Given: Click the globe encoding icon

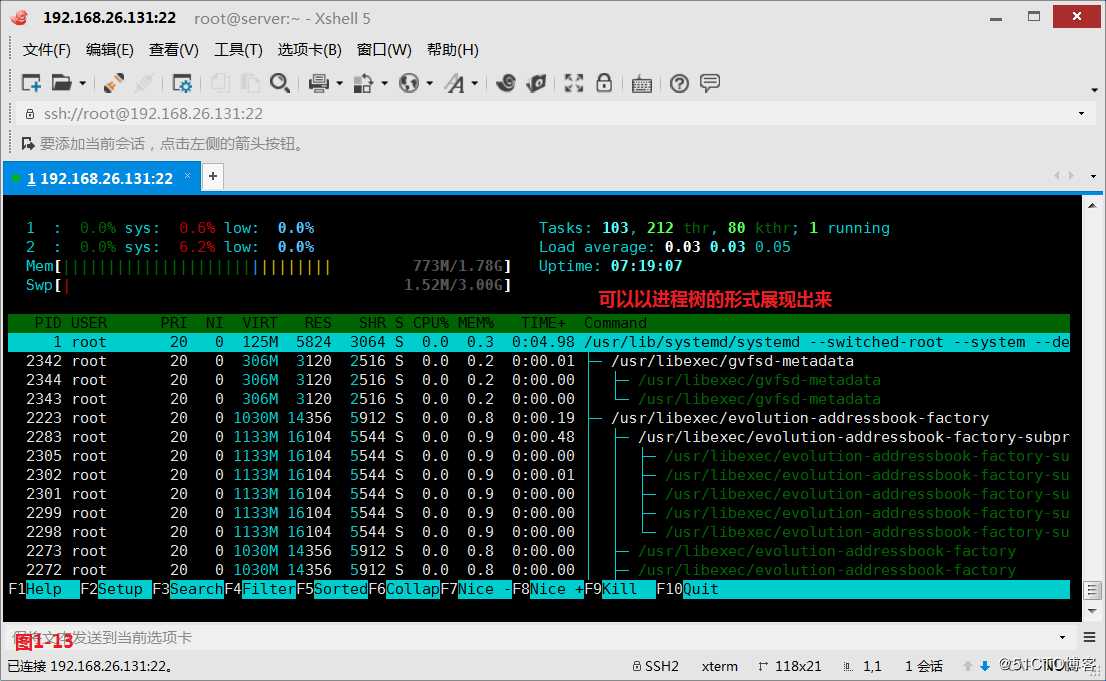Looking at the screenshot, I should point(409,83).
